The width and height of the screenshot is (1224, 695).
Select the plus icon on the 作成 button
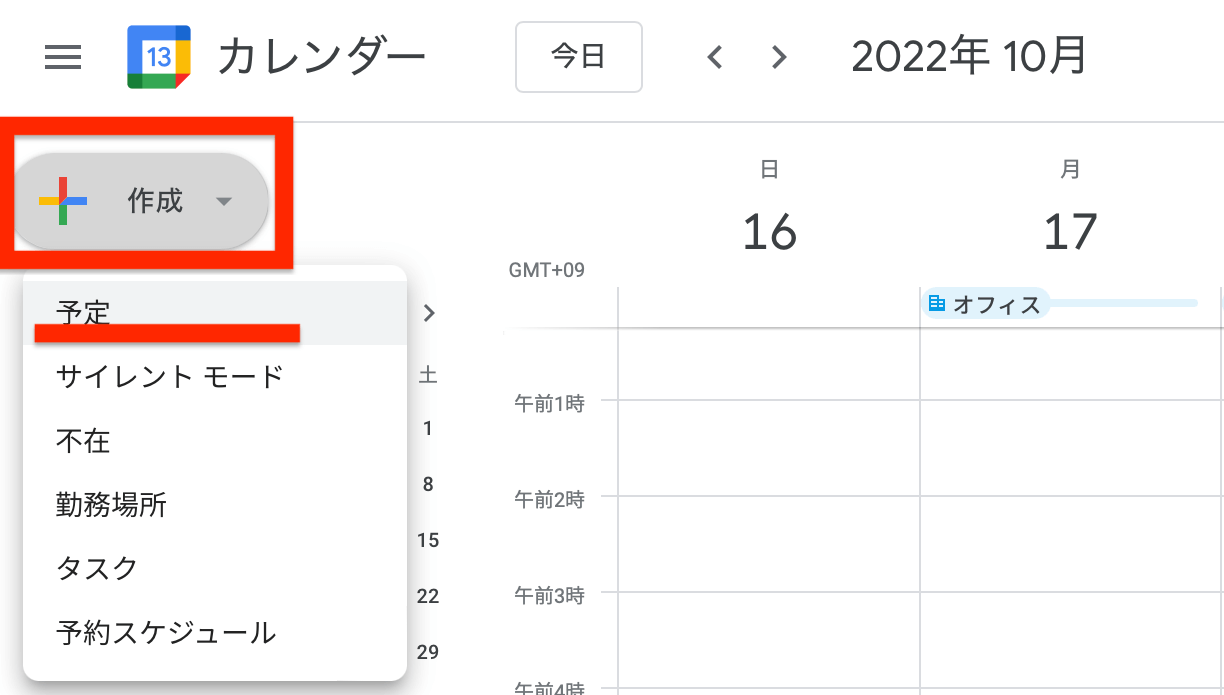pos(63,200)
